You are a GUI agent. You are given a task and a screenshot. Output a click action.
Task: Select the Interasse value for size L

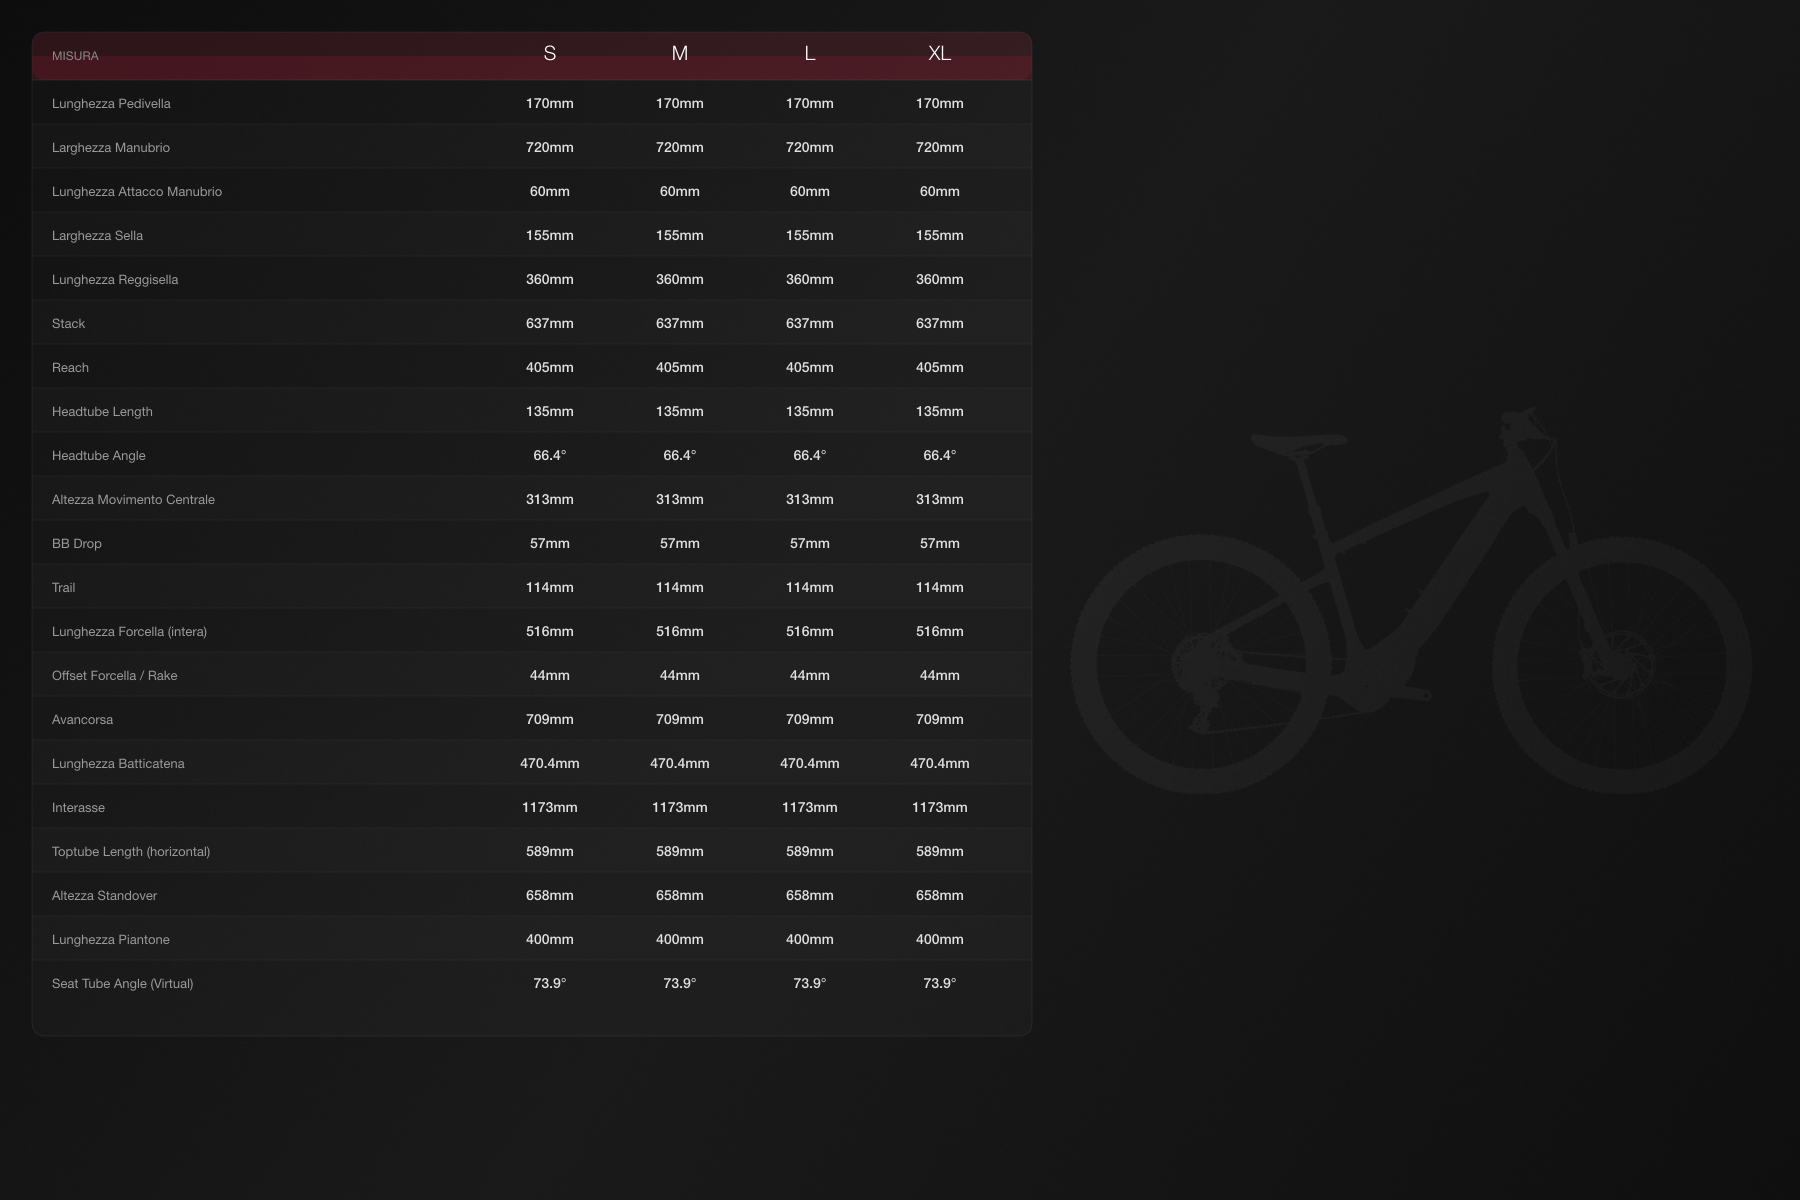pos(809,808)
